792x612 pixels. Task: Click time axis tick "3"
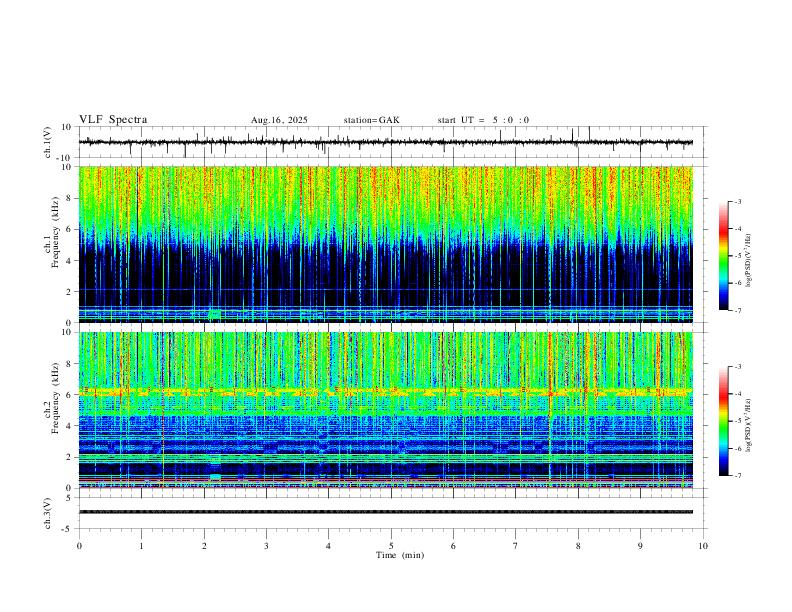pos(266,546)
